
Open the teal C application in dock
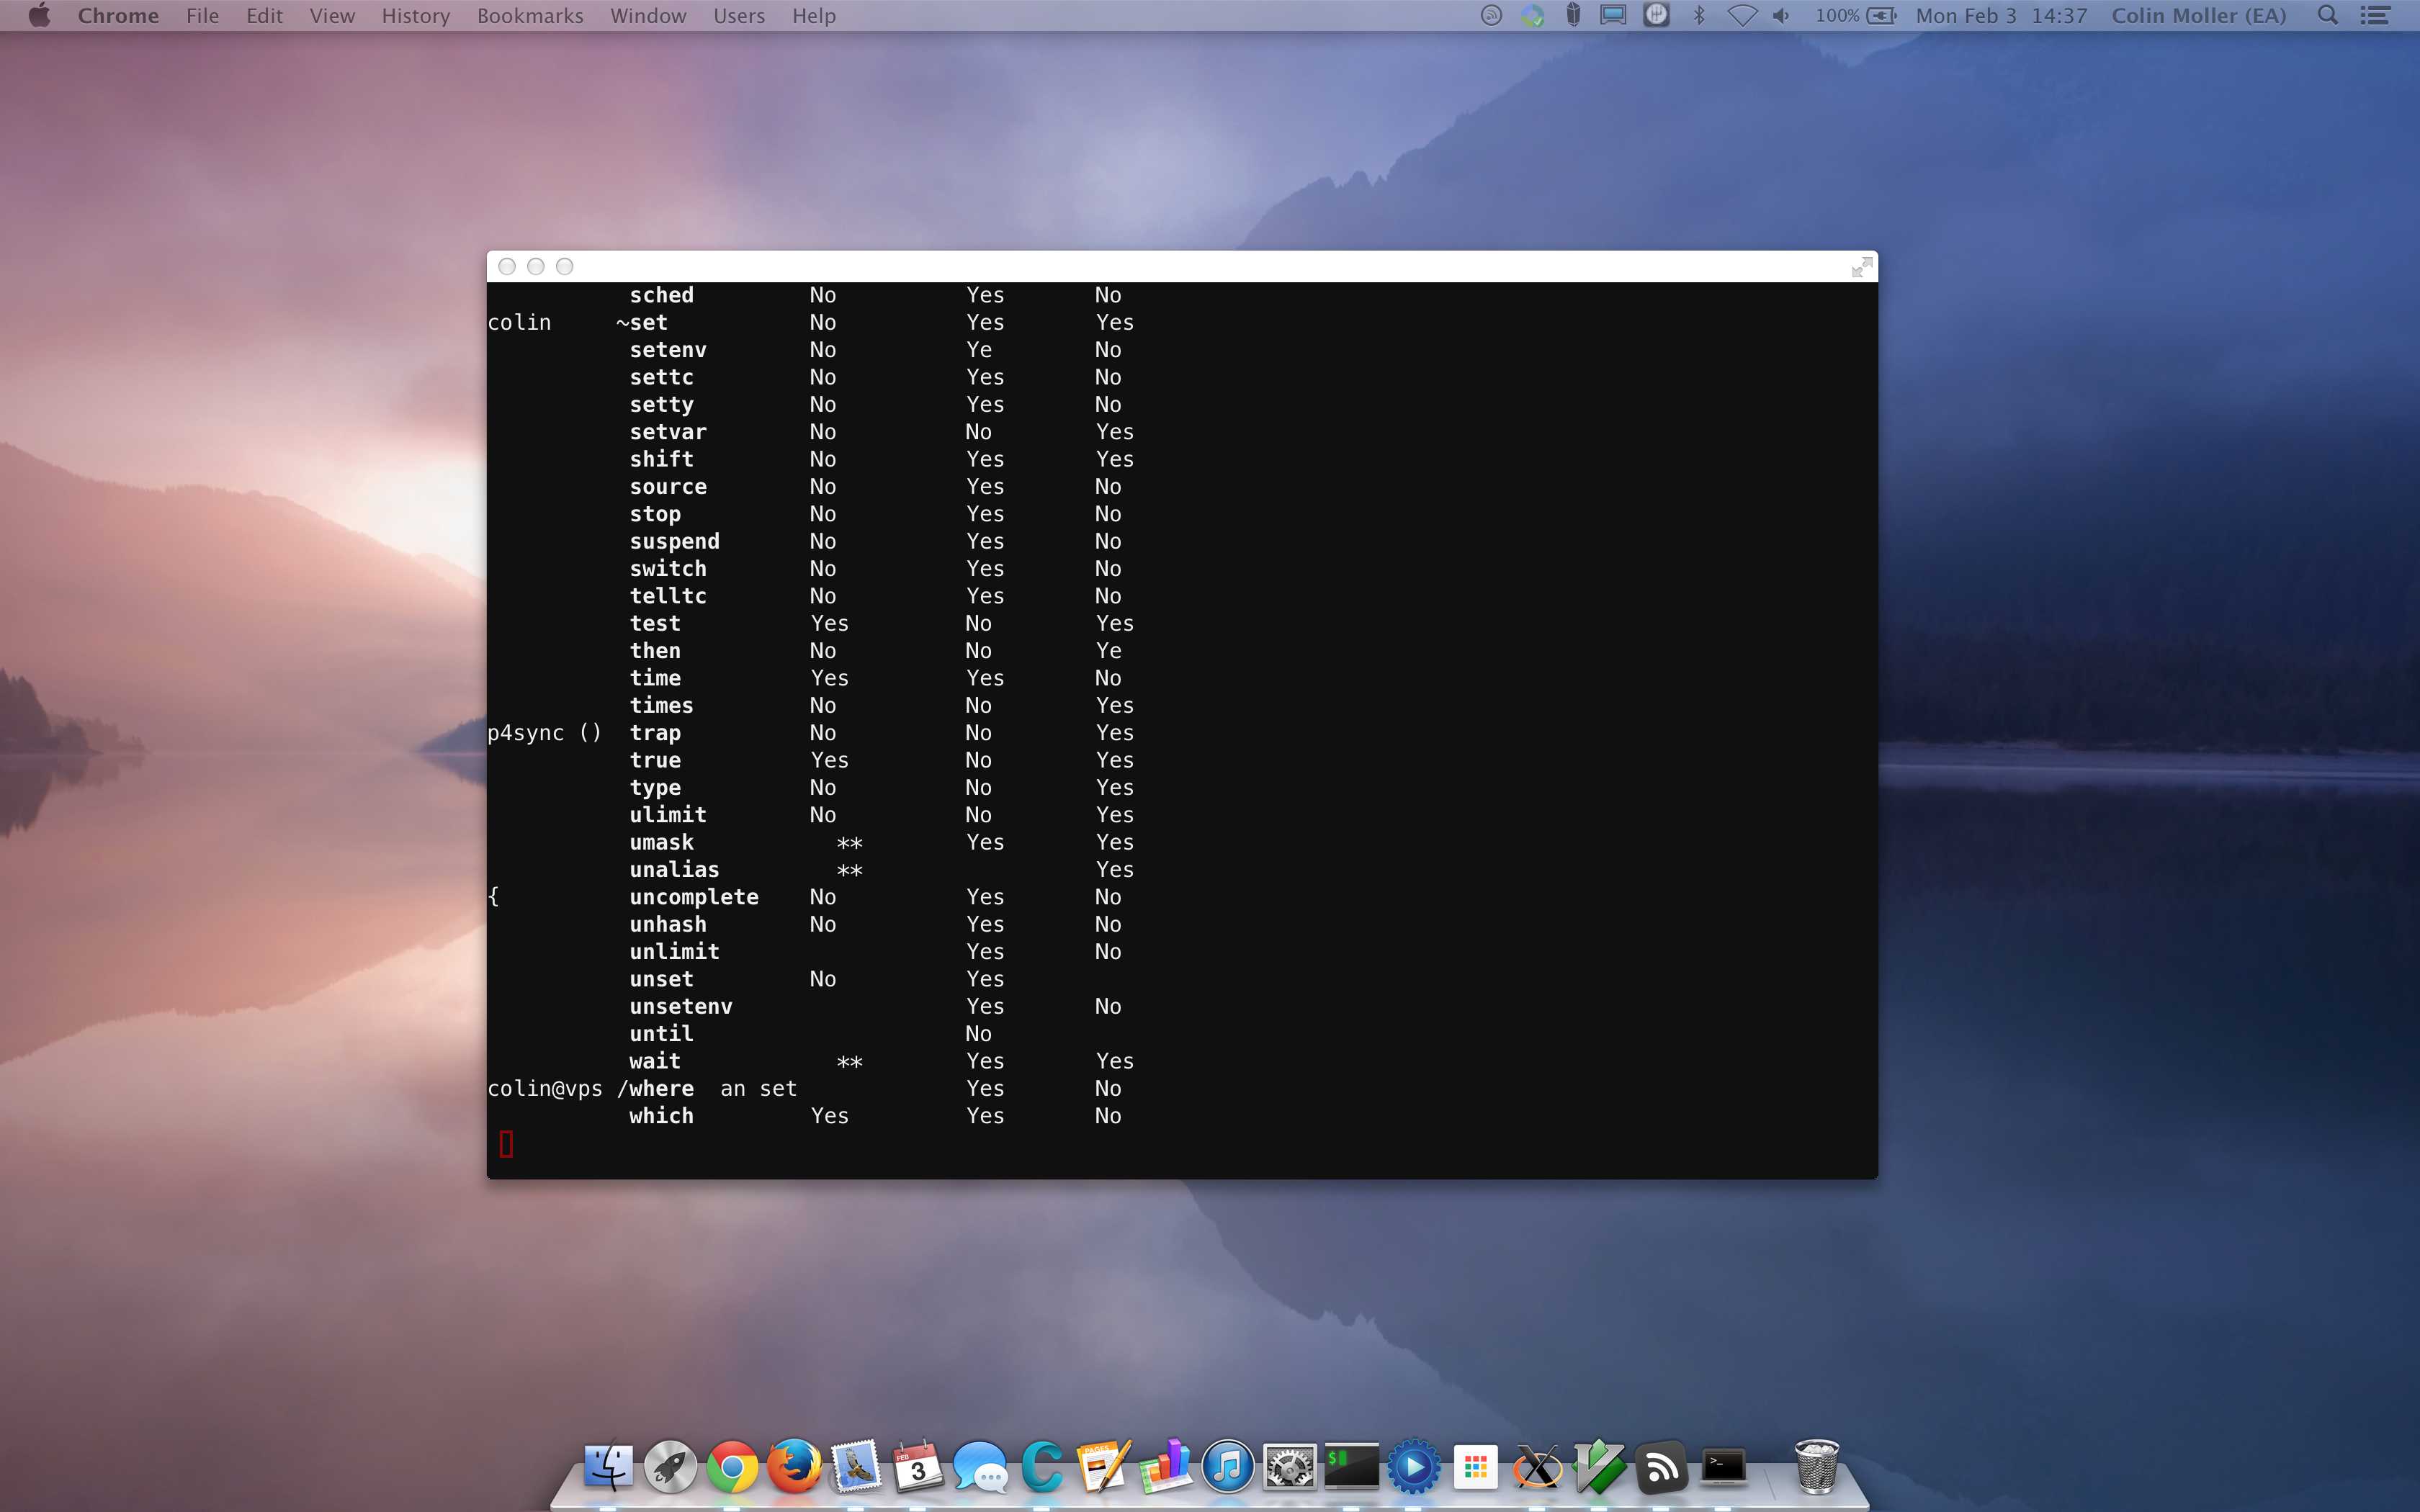pyautogui.click(x=1042, y=1467)
